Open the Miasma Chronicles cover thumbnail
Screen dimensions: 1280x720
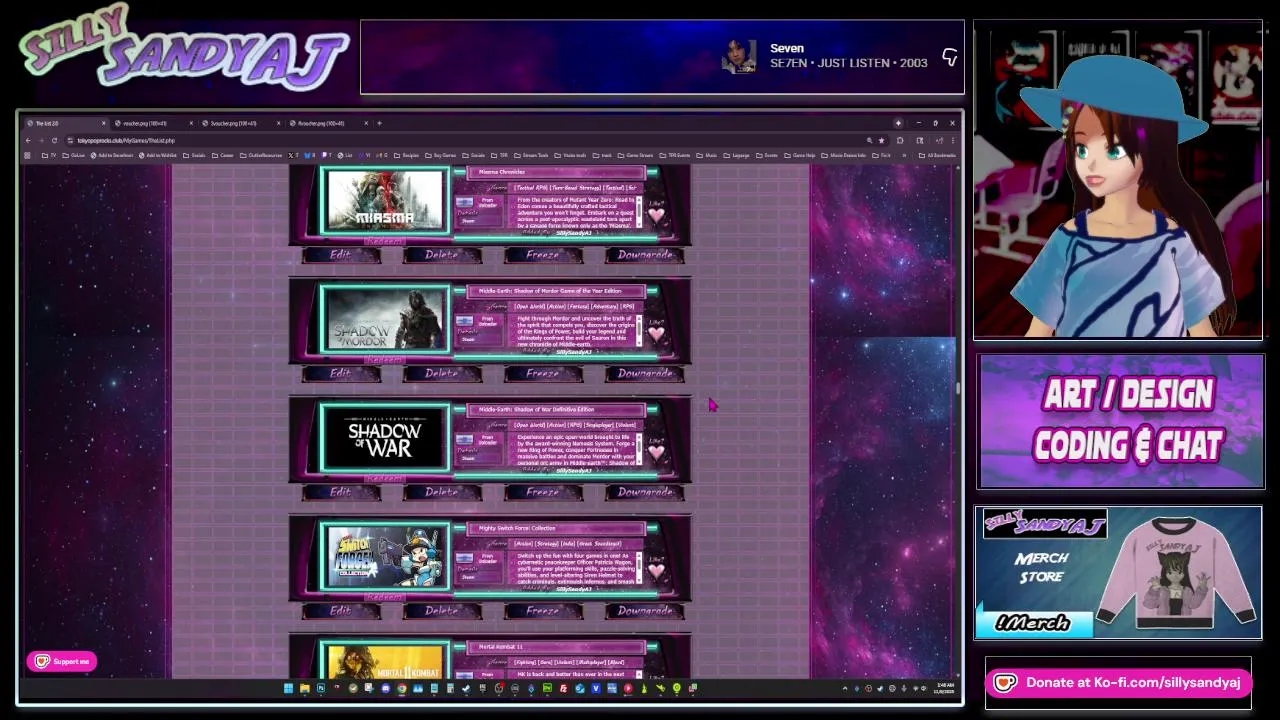point(385,201)
